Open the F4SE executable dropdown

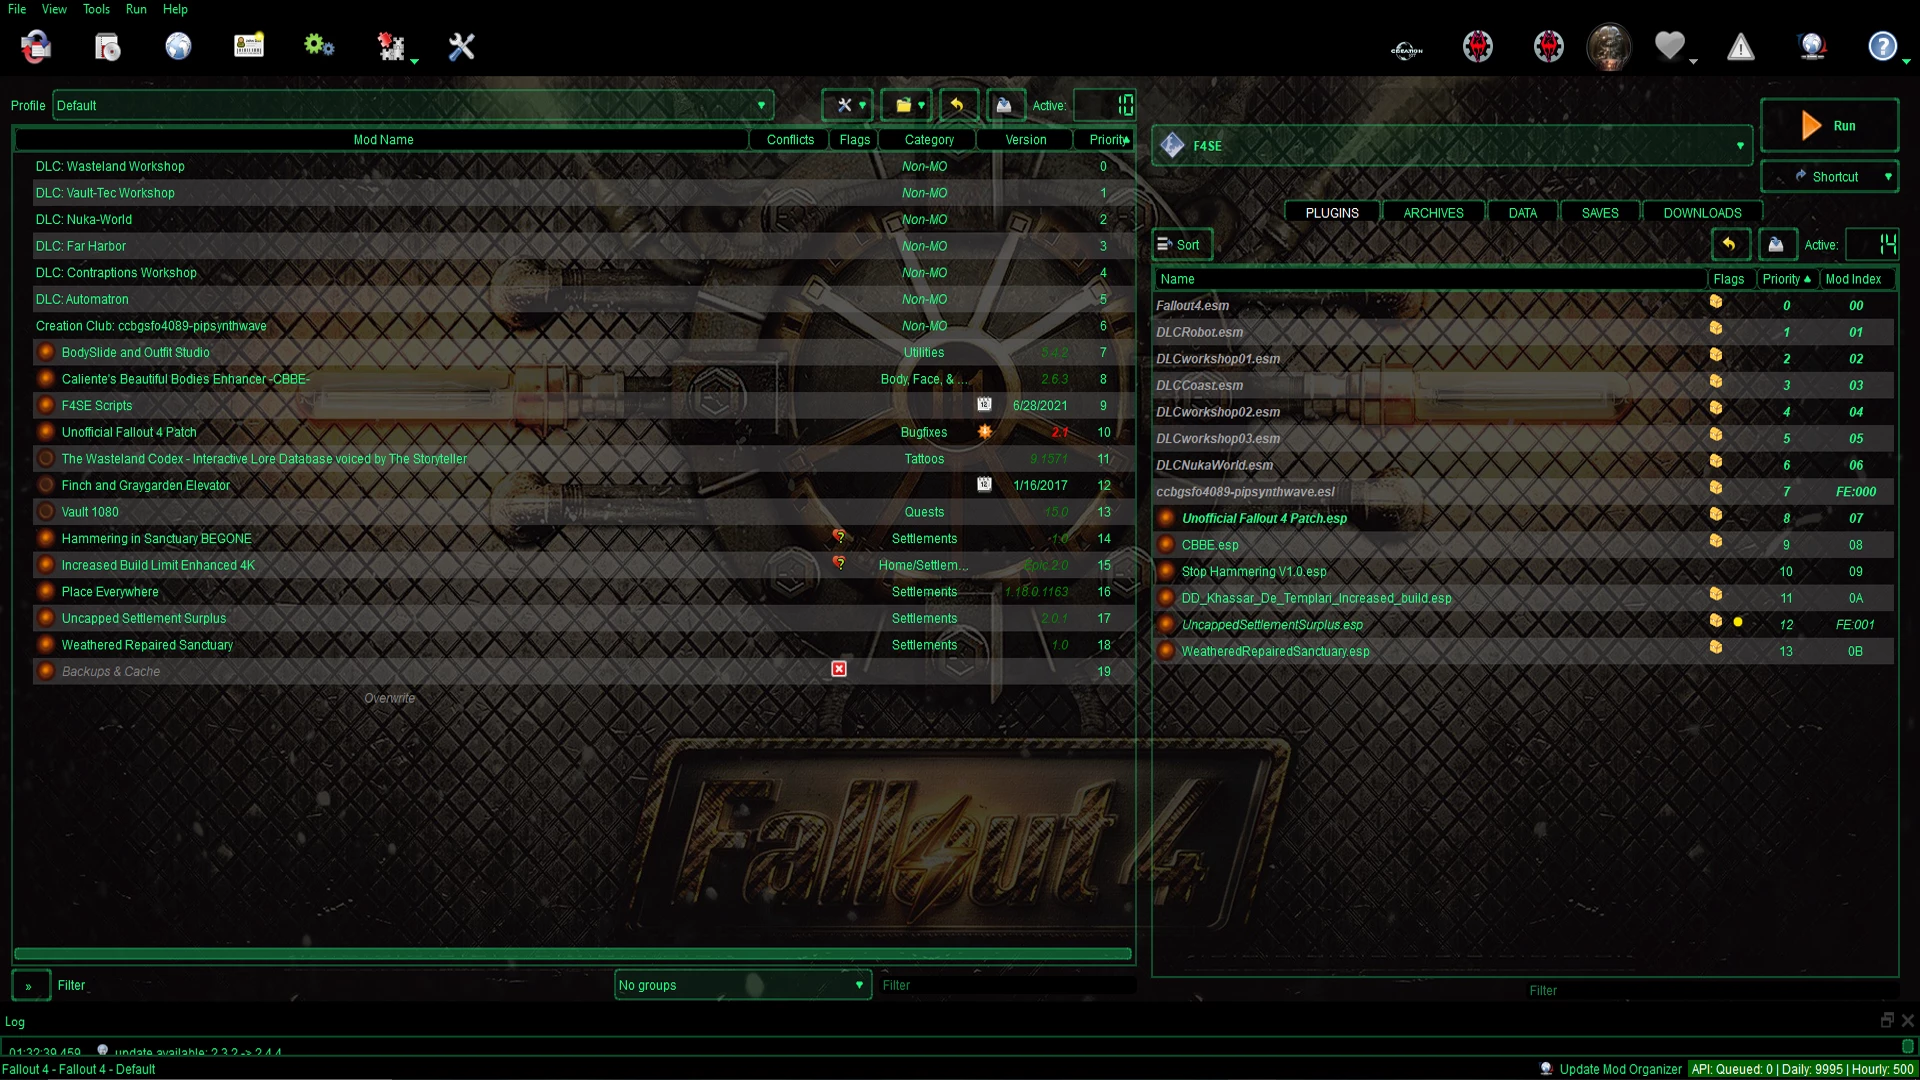tap(1452, 146)
